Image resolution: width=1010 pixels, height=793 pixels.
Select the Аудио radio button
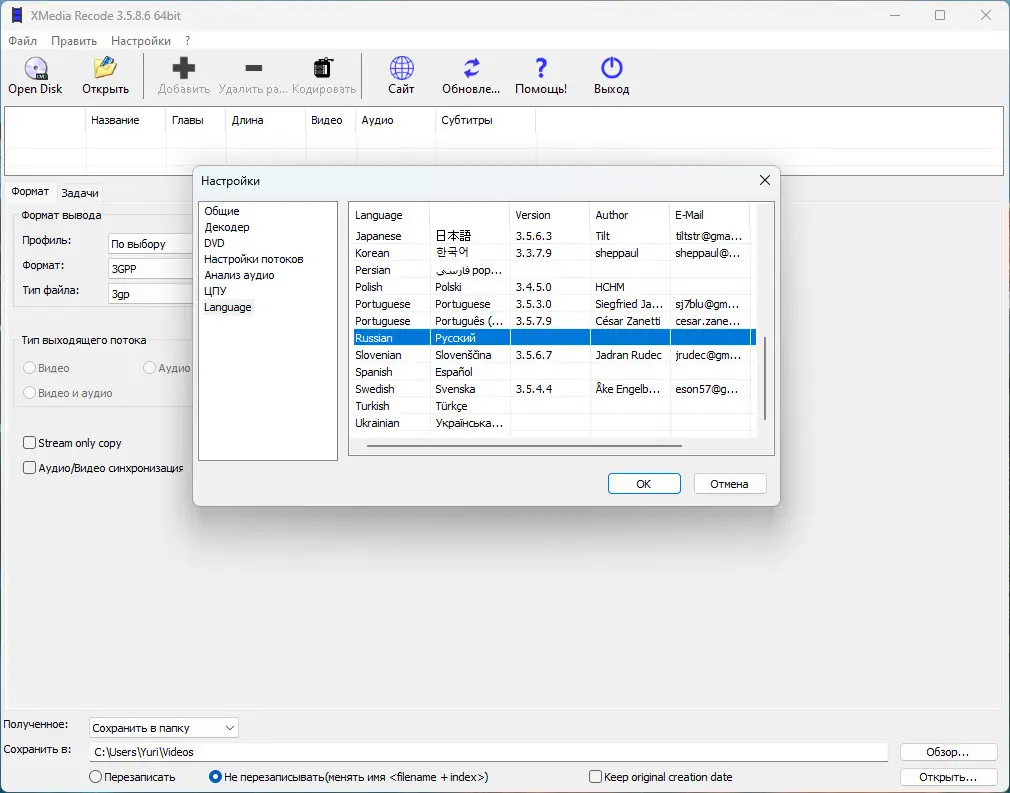[149, 368]
